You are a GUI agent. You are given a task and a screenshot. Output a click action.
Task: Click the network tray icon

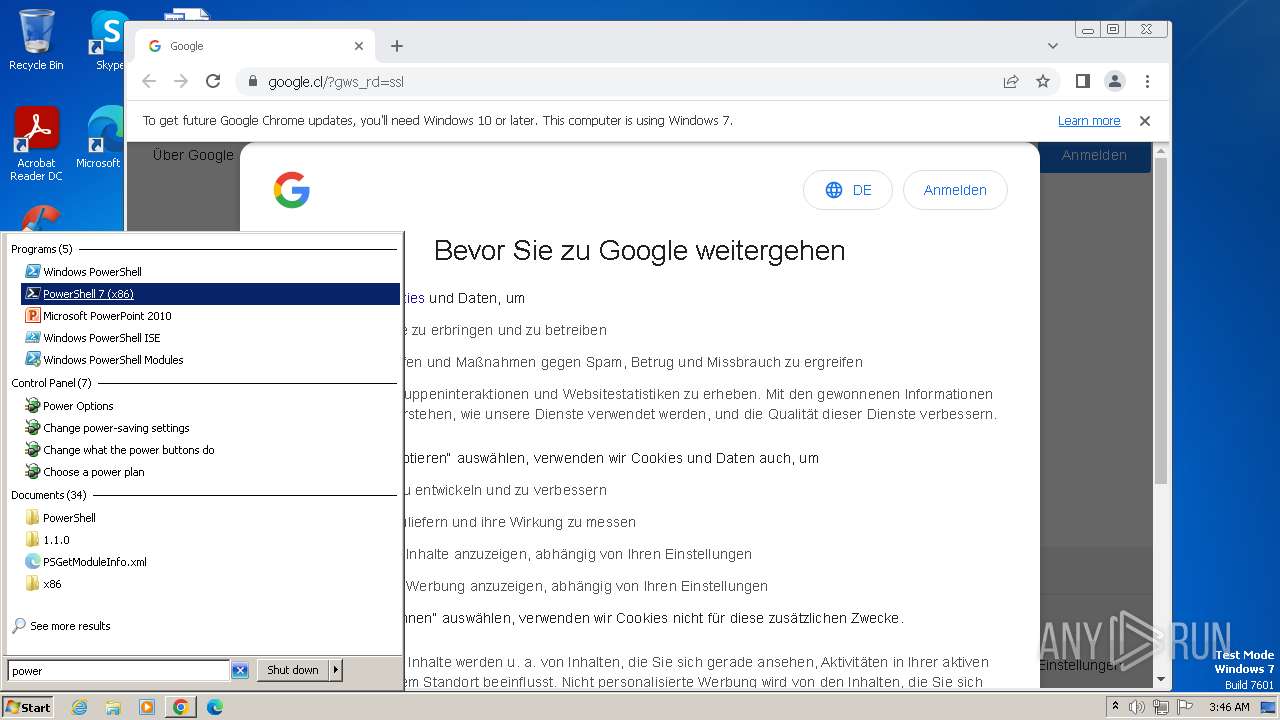[1161, 707]
